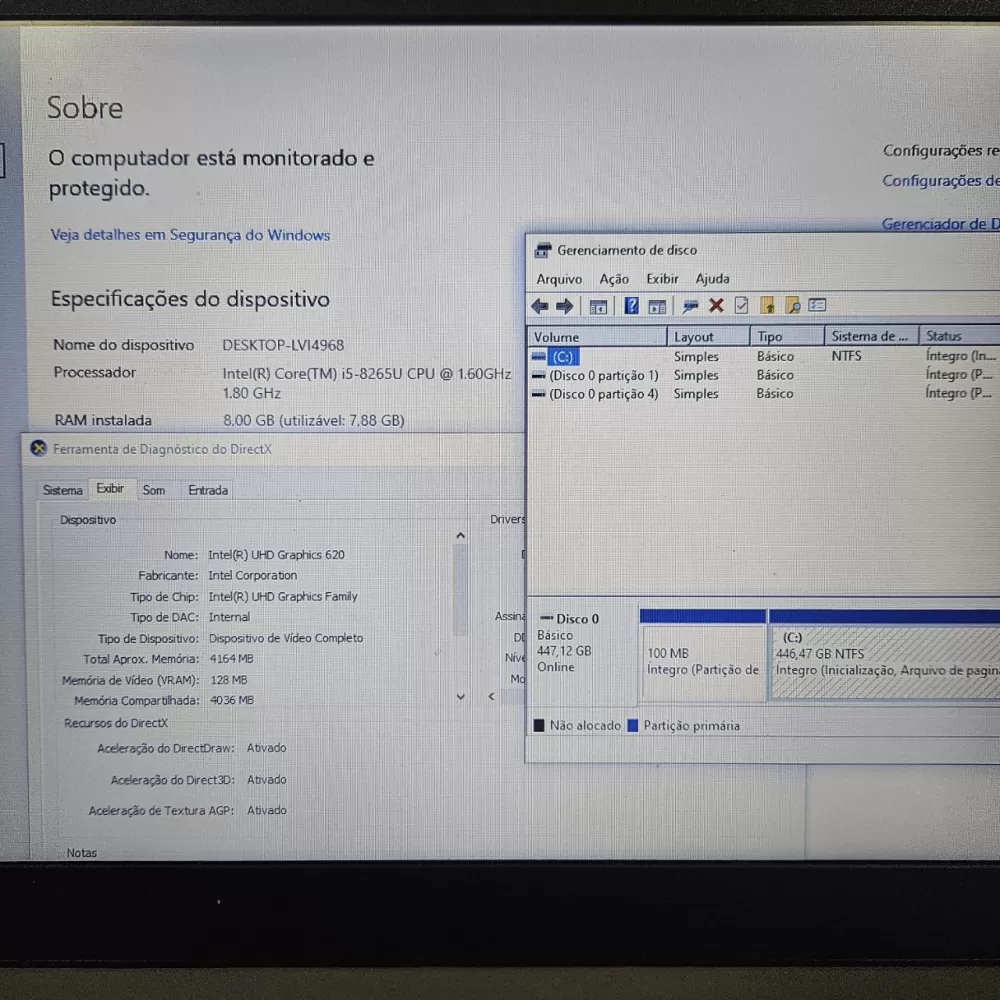1000x1000 pixels.
Task: Open the Ação menu
Action: [x=614, y=279]
